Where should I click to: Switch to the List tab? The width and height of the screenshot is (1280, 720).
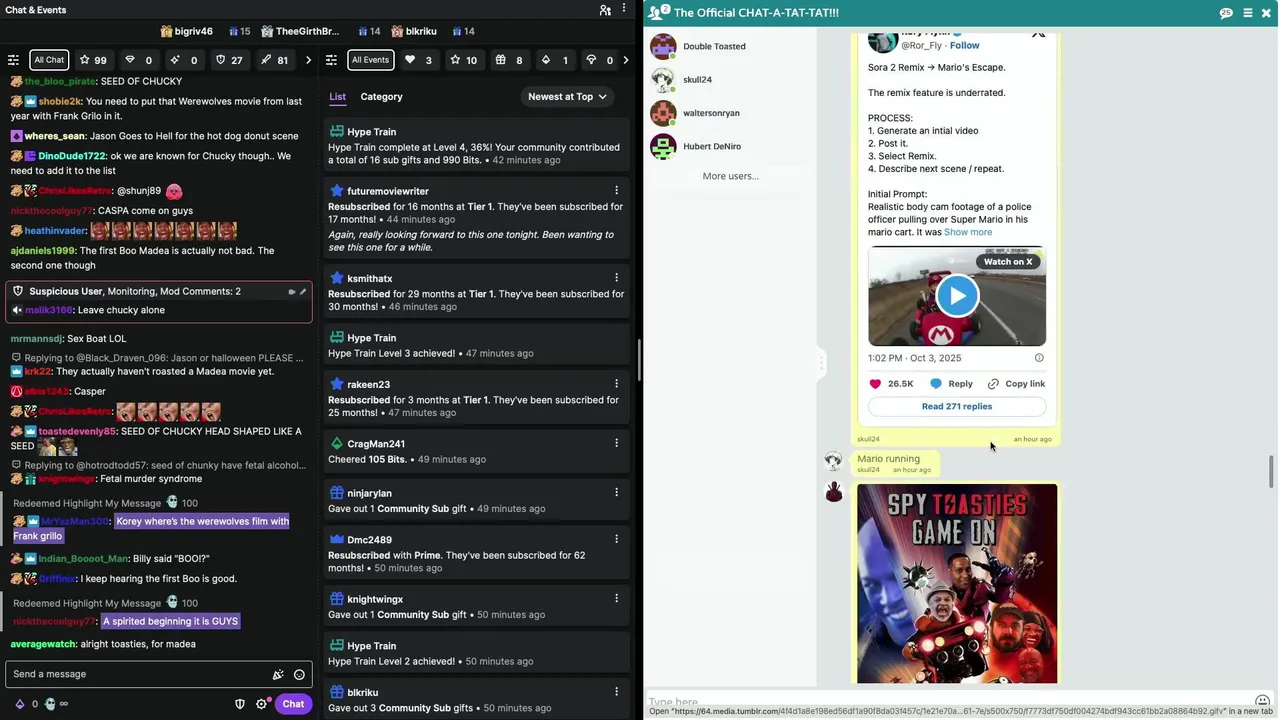point(337,97)
